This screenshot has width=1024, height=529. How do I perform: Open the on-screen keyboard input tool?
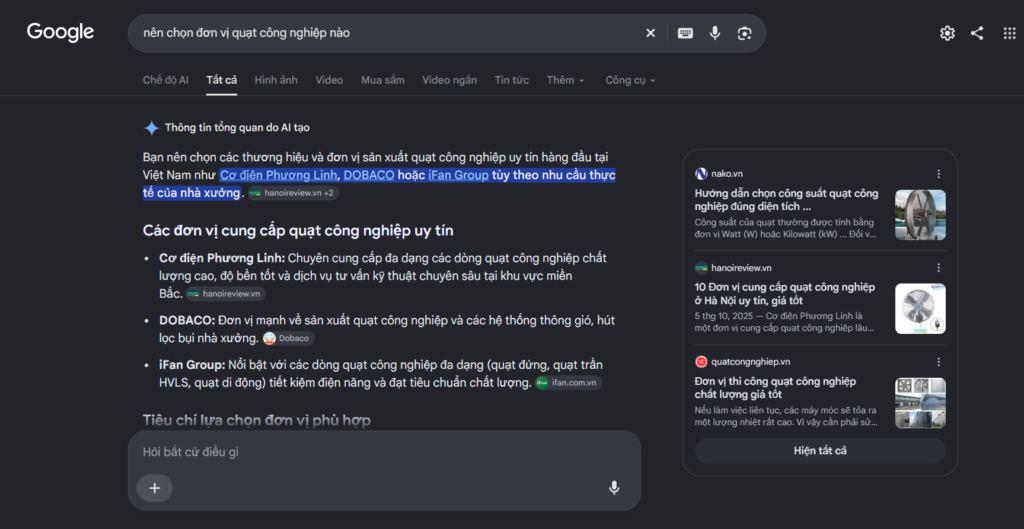[x=685, y=33]
